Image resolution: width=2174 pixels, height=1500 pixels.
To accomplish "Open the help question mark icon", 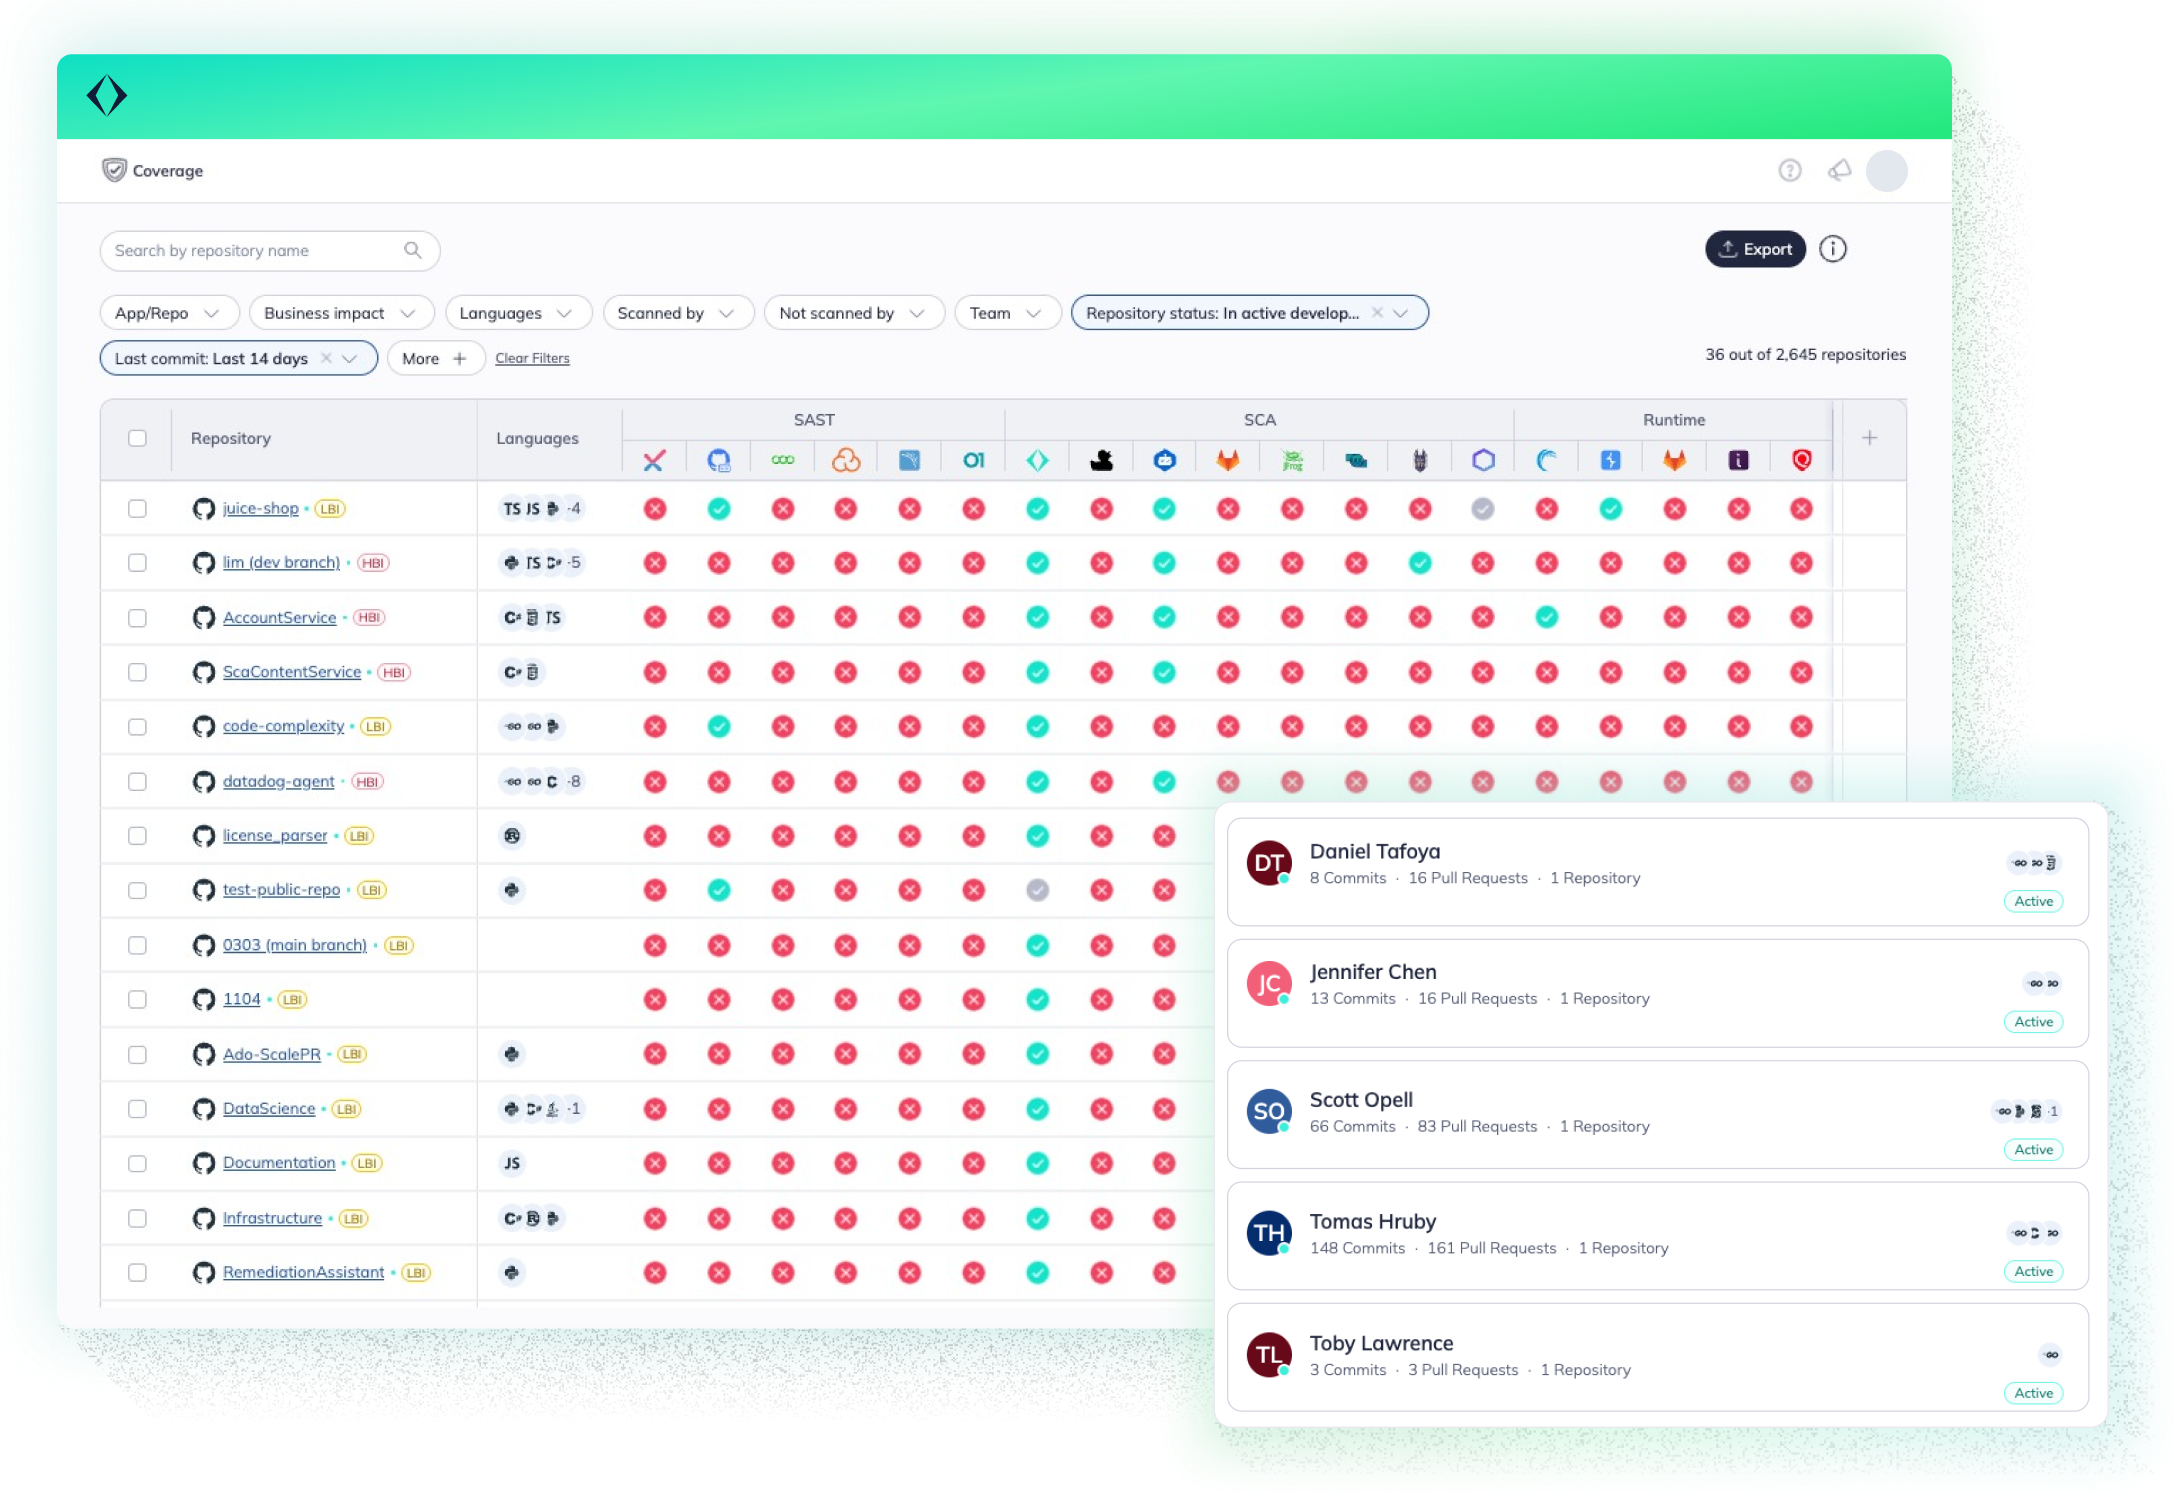I will pos(1790,171).
